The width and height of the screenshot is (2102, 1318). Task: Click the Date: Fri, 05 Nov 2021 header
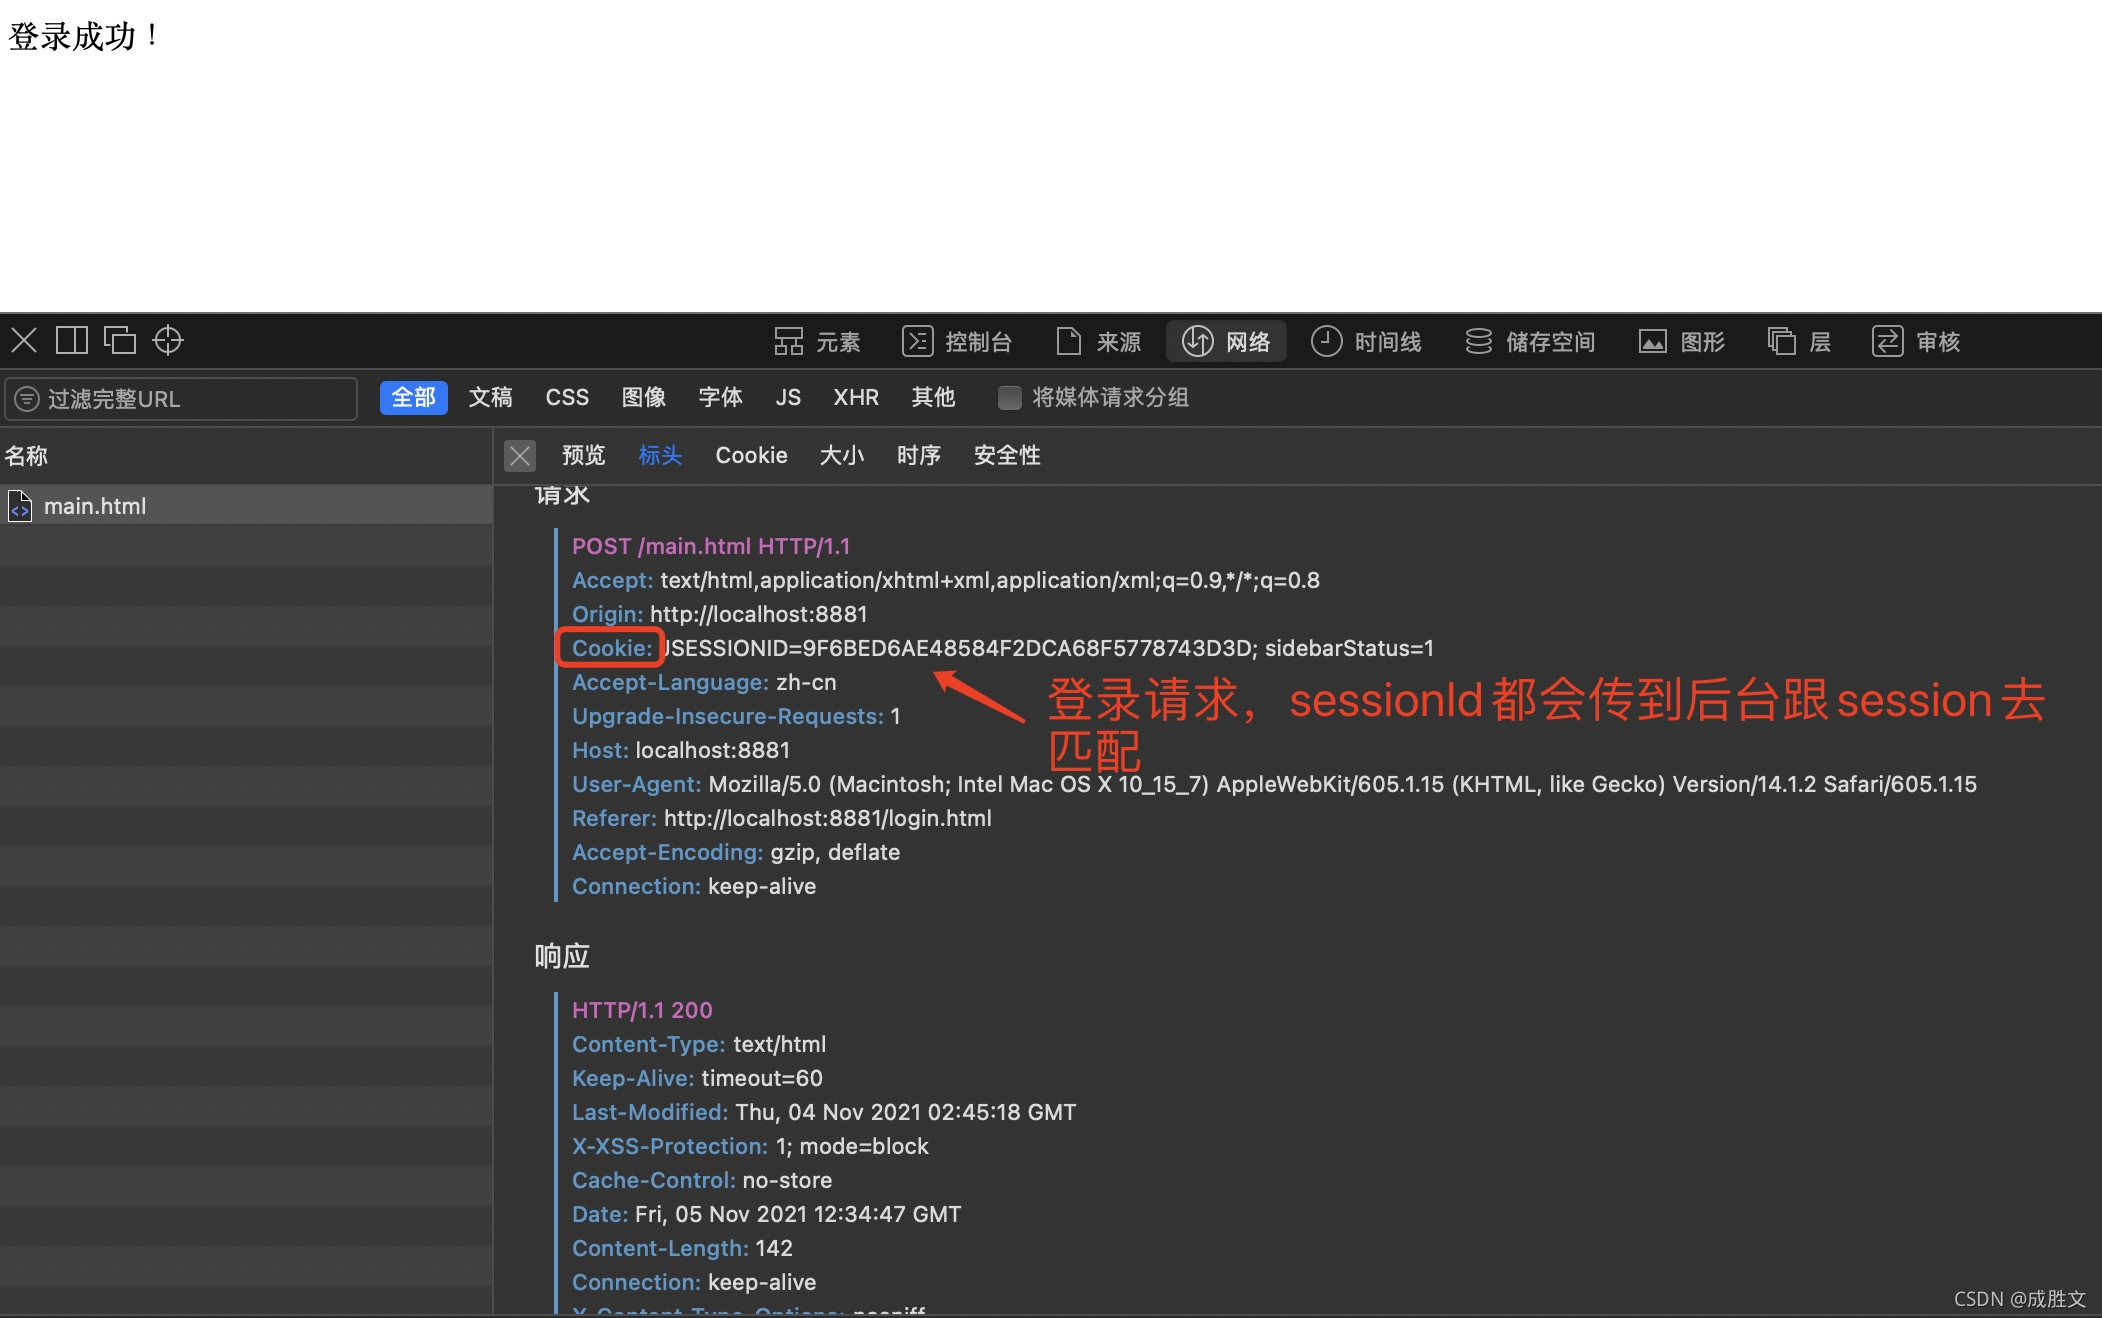[766, 1215]
